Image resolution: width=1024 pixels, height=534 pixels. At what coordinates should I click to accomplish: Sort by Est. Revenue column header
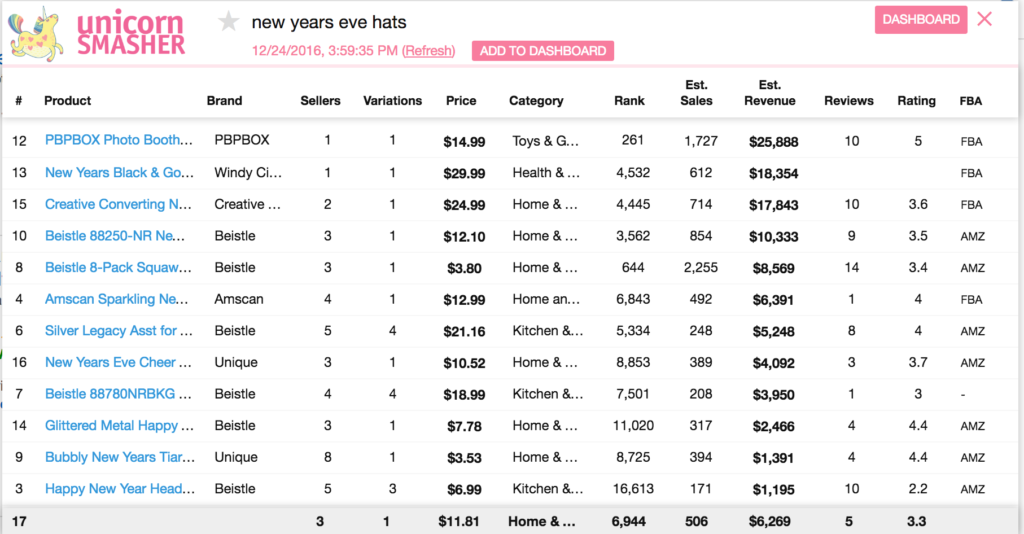coord(769,93)
